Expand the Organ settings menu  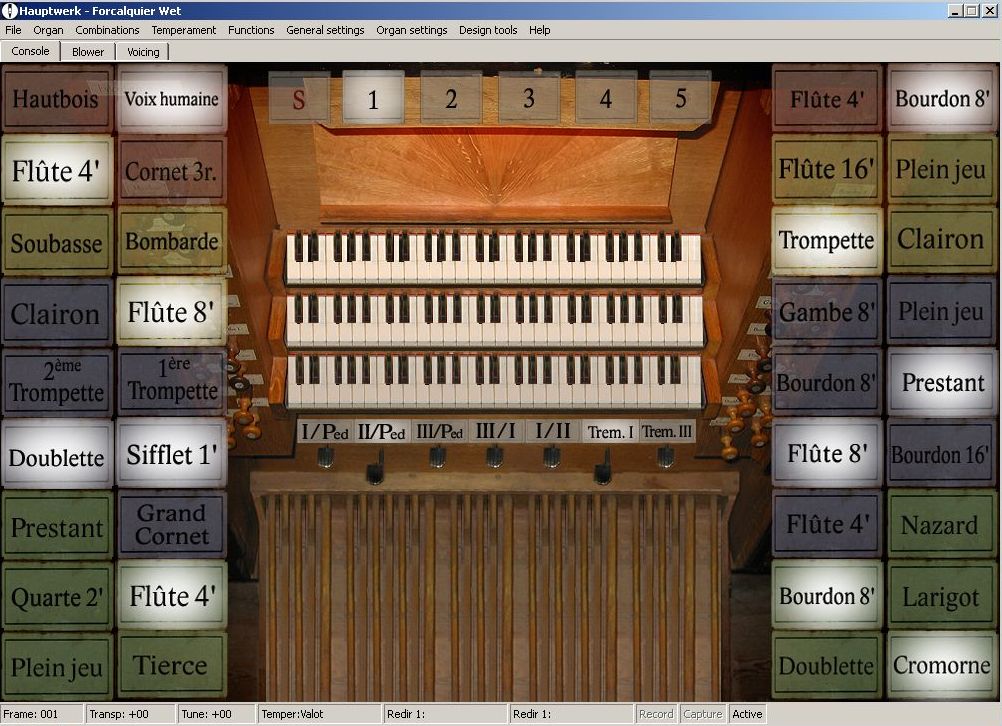411,30
